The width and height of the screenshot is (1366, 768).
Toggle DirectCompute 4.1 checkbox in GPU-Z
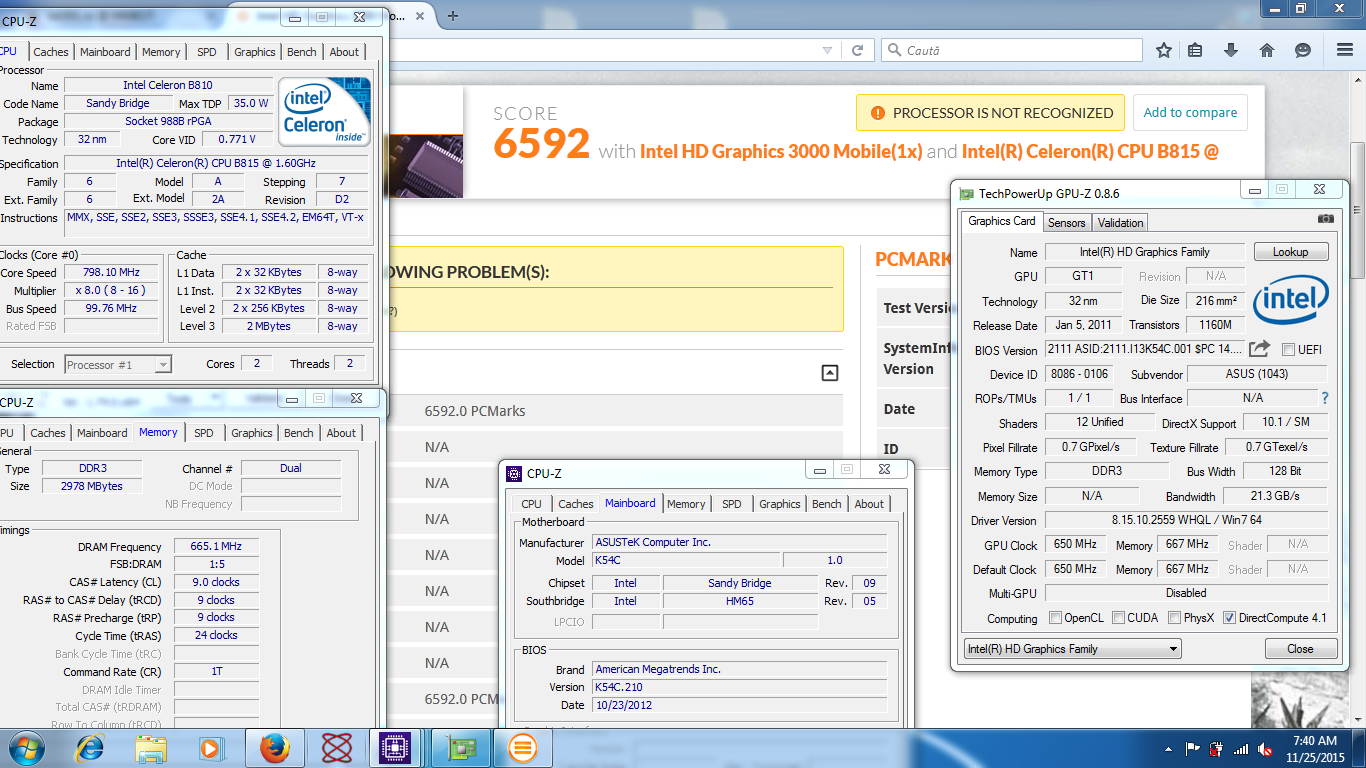(1230, 618)
